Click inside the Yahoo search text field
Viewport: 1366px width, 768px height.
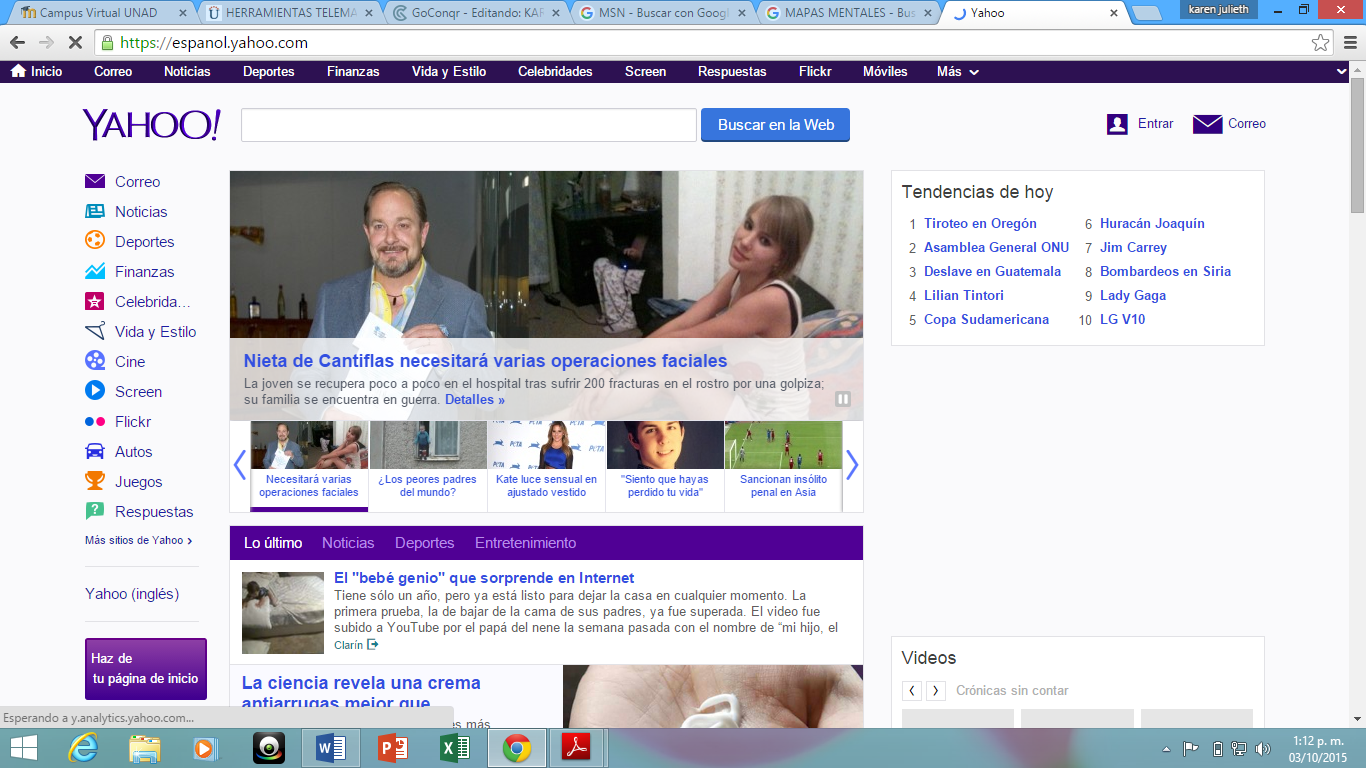point(468,125)
